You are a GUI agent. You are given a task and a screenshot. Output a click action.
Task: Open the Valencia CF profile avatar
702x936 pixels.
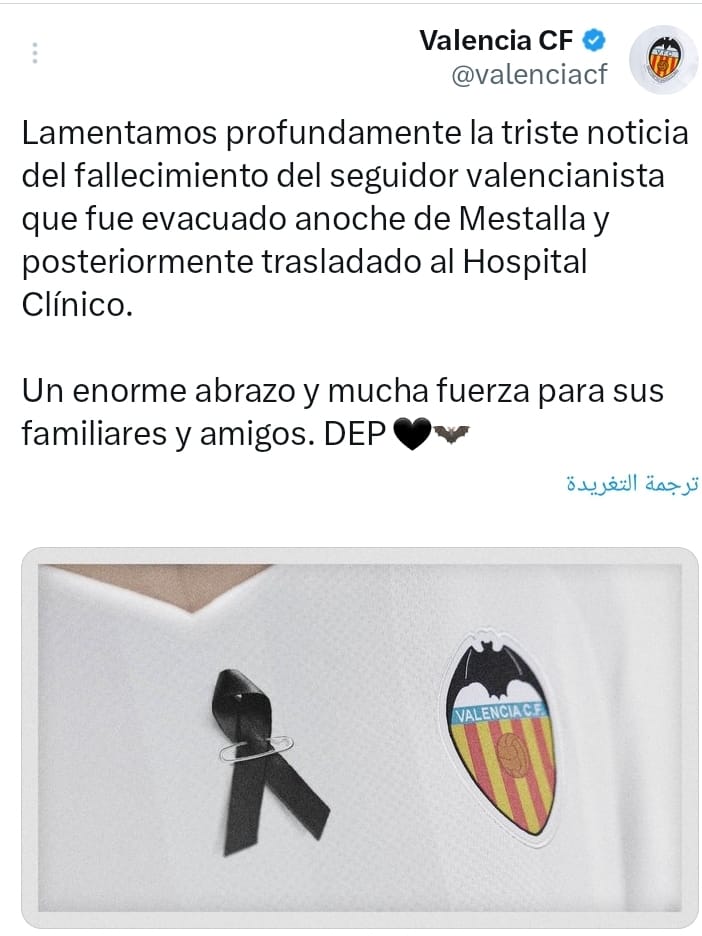pyautogui.click(x=664, y=60)
